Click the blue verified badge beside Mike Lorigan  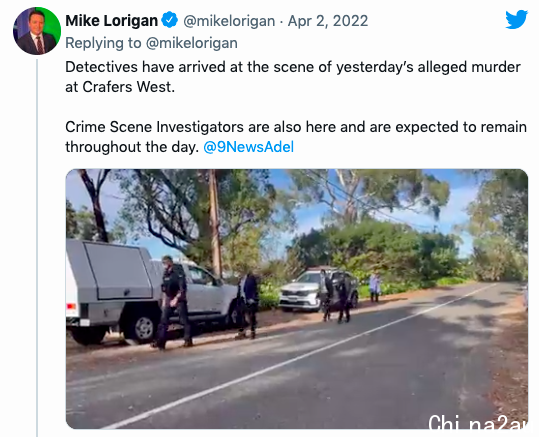click(170, 20)
